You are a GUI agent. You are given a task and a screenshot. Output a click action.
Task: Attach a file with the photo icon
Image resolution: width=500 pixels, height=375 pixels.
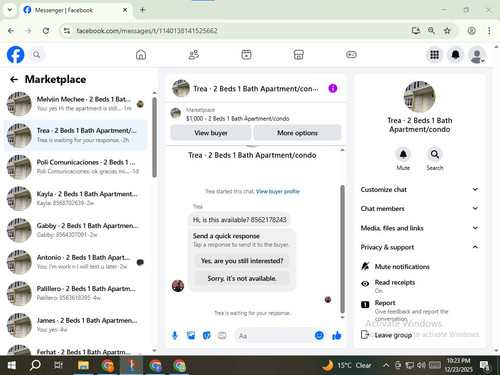coord(191,336)
